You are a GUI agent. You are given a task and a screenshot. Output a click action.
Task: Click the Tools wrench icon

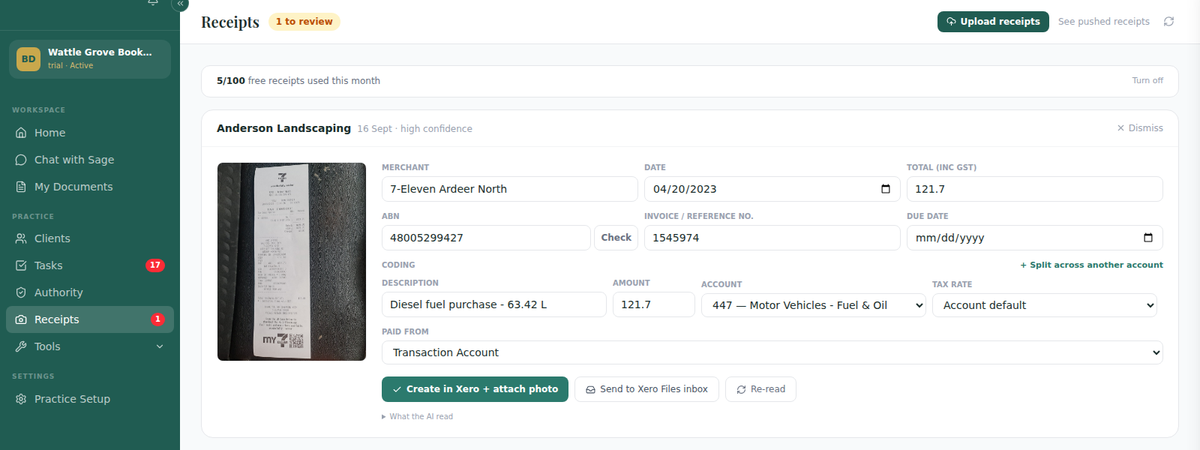pyautogui.click(x=22, y=347)
